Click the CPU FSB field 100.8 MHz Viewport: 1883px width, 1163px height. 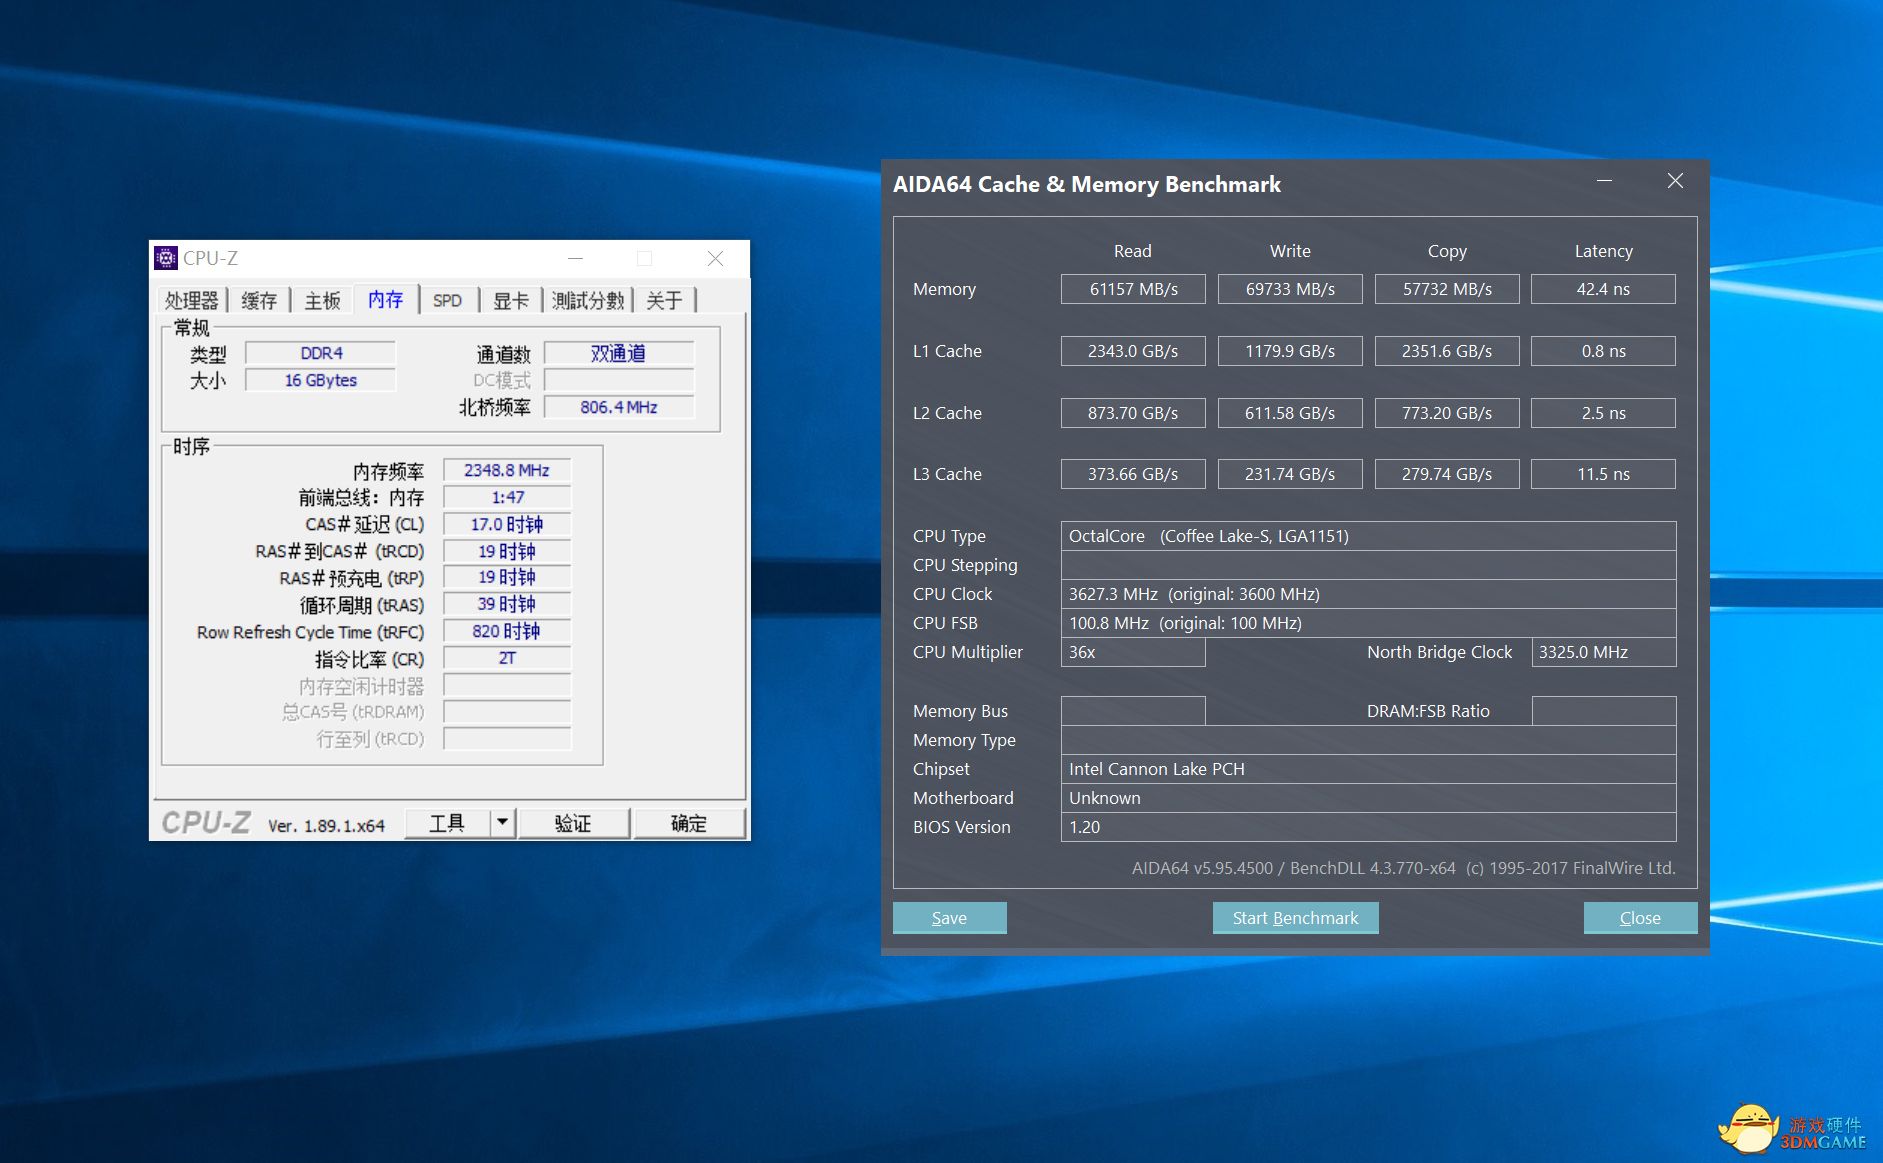coord(1368,623)
